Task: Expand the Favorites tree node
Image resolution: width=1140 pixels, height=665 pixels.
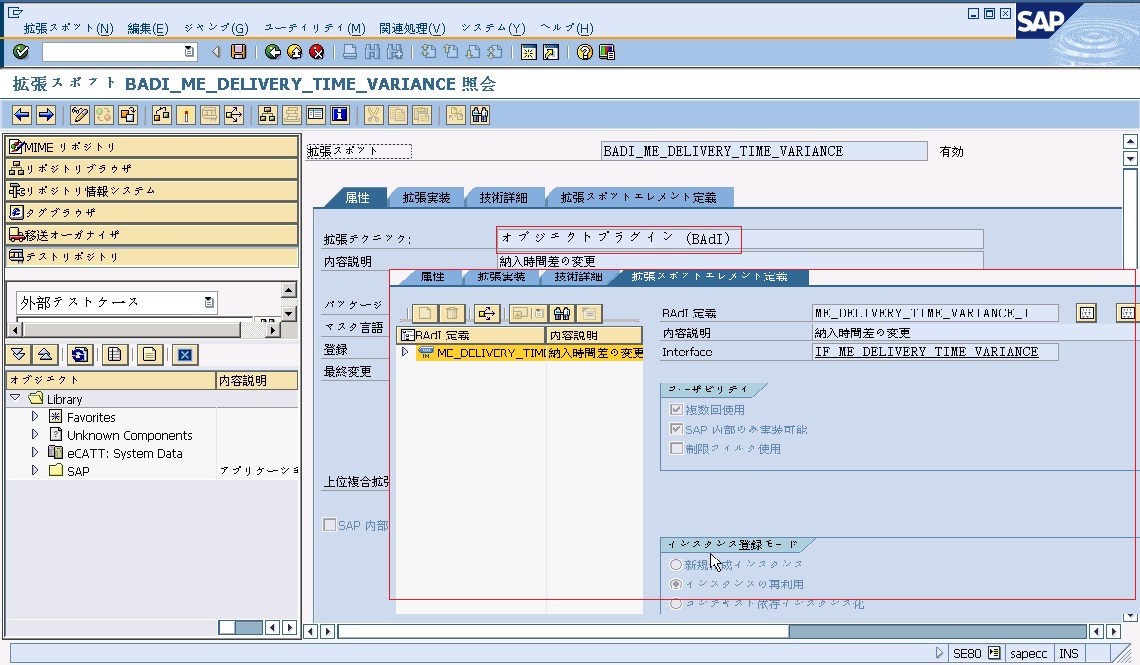Action: [x=36, y=417]
